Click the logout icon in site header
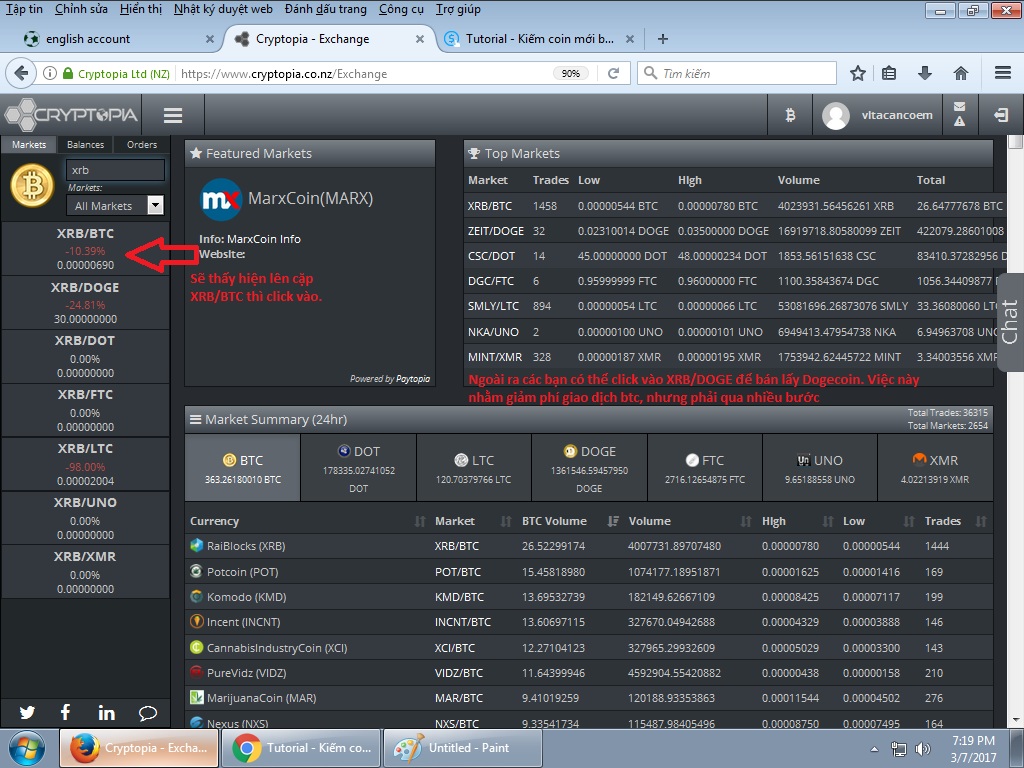Image resolution: width=1024 pixels, height=768 pixels. (1000, 116)
